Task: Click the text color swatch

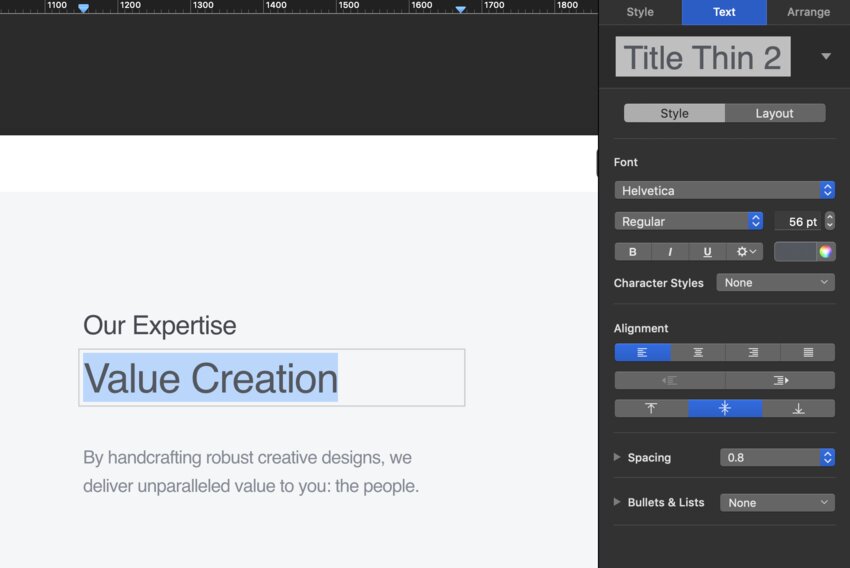Action: point(795,252)
